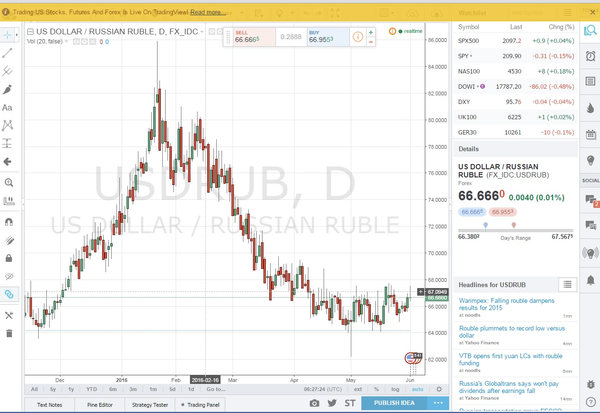
Task: Select the 6m time range
Action: [113, 389]
